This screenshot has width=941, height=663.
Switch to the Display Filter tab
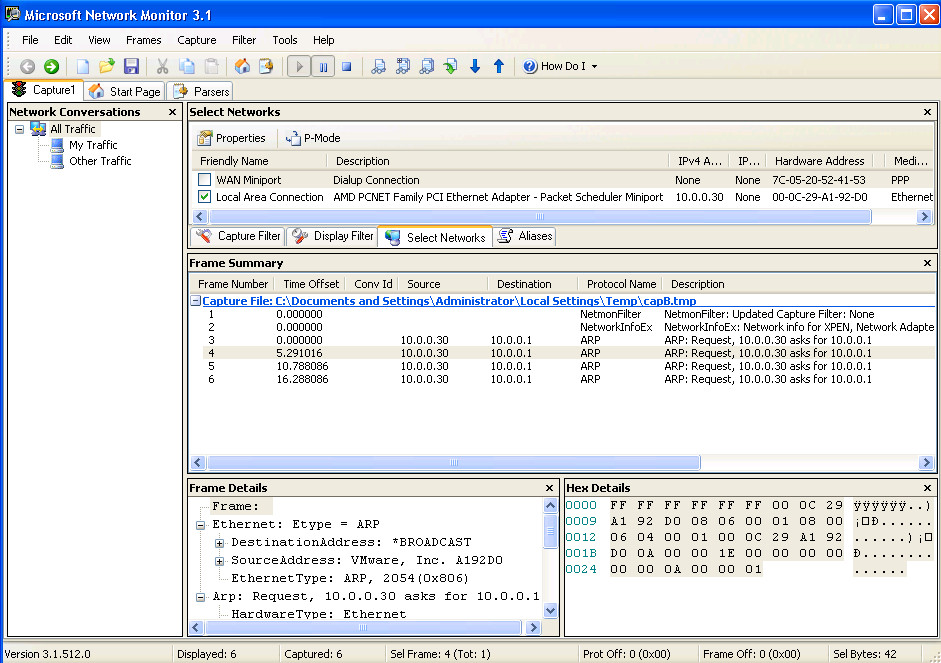[334, 236]
